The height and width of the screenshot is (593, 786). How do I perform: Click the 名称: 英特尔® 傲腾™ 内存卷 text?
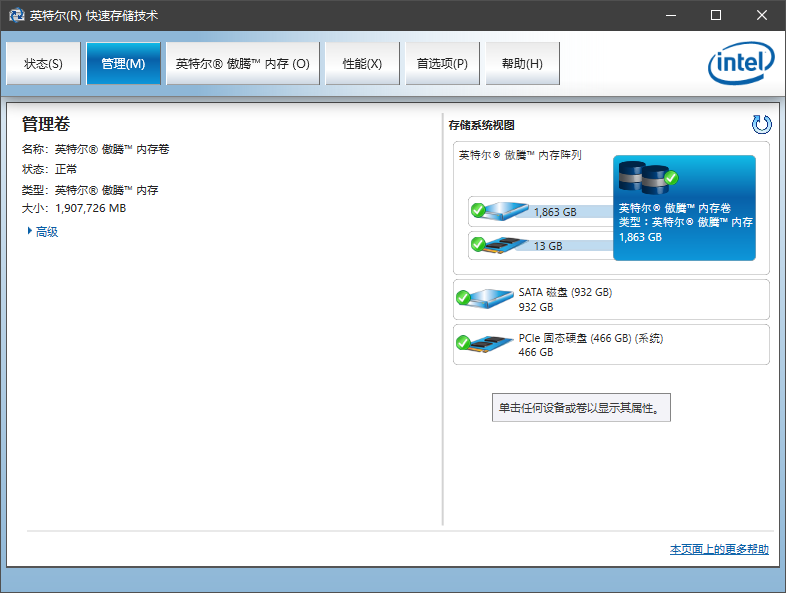pyautogui.click(x=96, y=149)
